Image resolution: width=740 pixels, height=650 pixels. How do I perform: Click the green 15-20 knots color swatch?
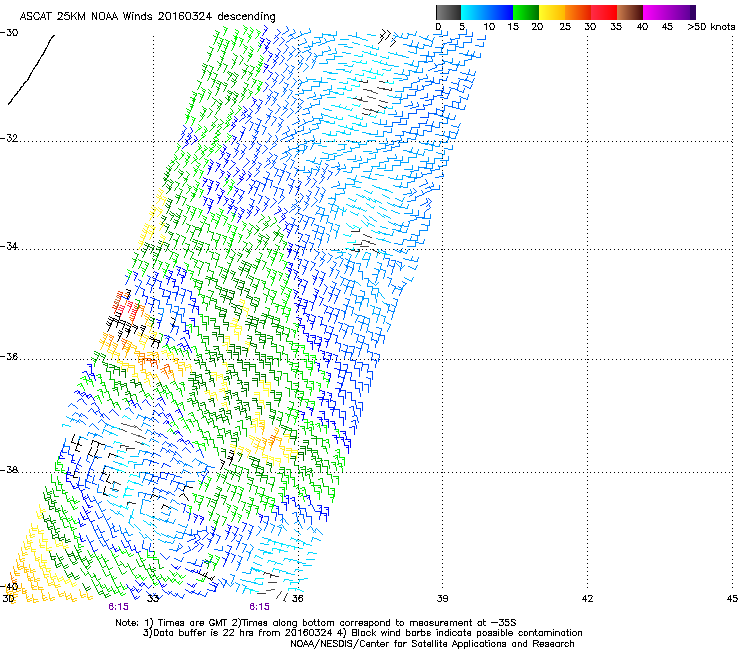coord(526,12)
